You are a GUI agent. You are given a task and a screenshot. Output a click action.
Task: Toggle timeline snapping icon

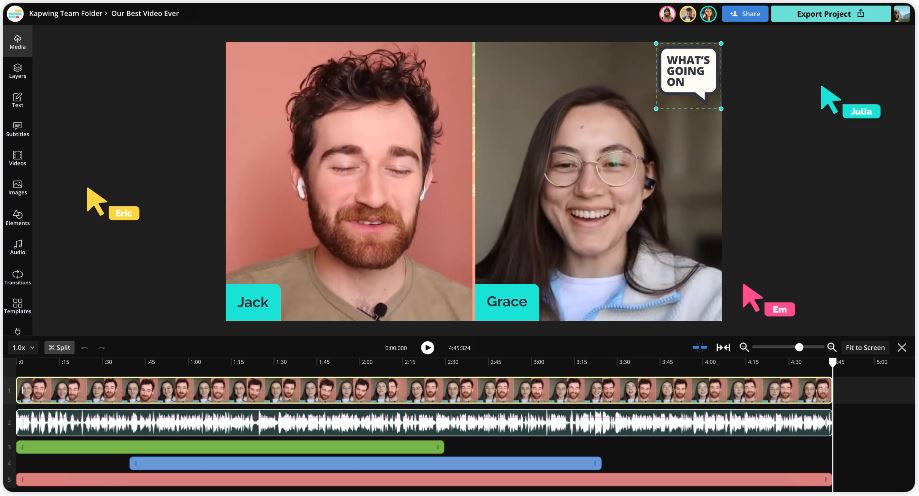coord(700,347)
